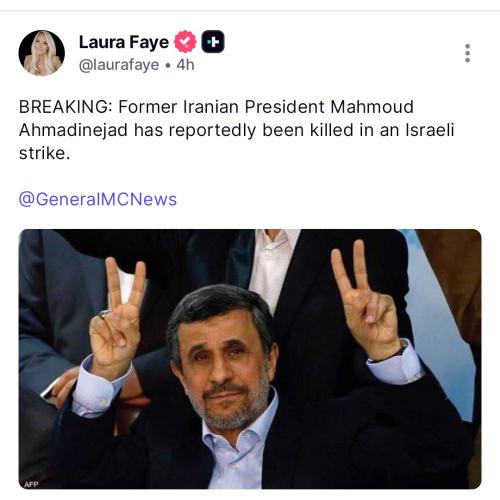
Task: Open the attached photo at the man's face
Action: point(224,355)
